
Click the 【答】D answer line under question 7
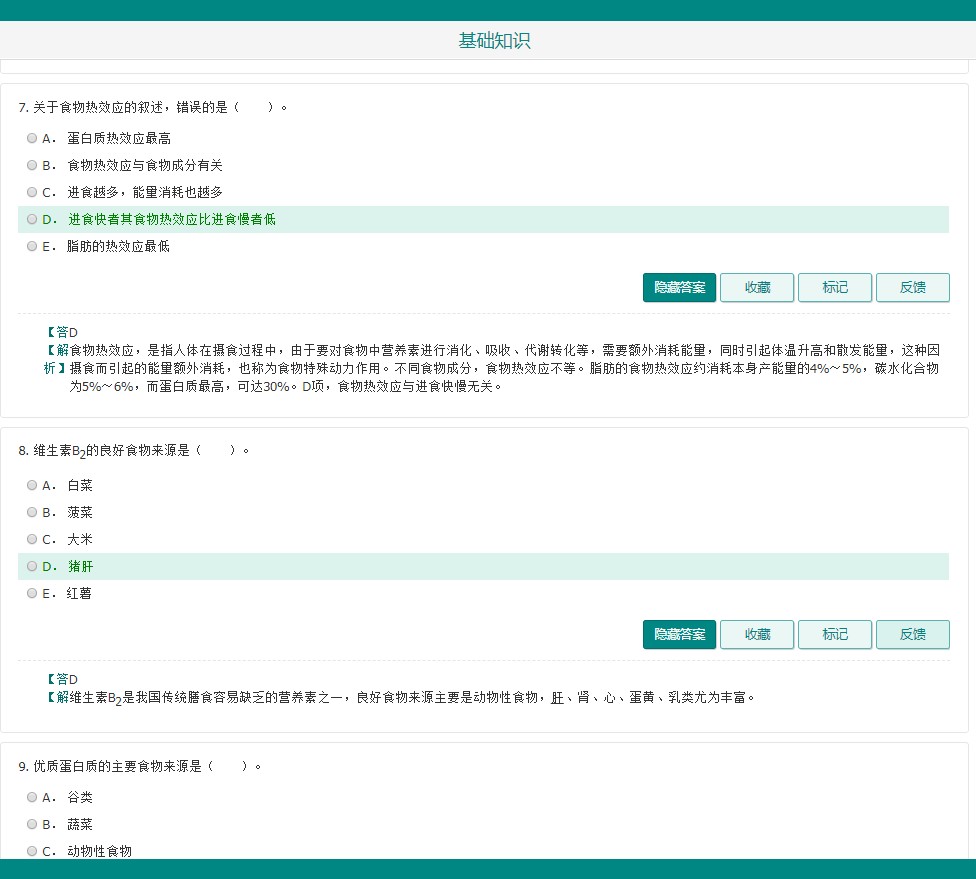tap(63, 332)
